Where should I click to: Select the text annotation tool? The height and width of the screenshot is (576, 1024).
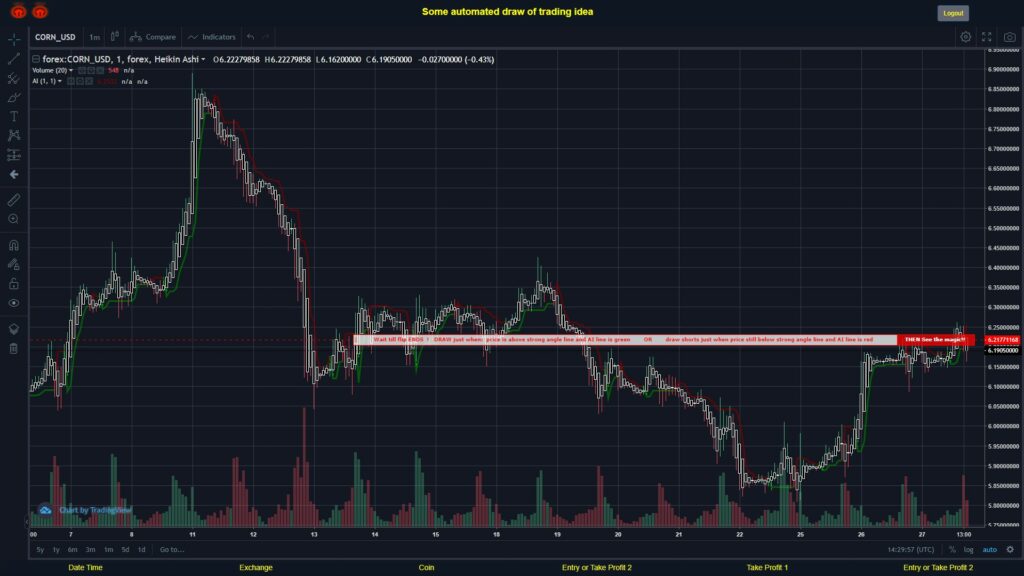click(14, 116)
